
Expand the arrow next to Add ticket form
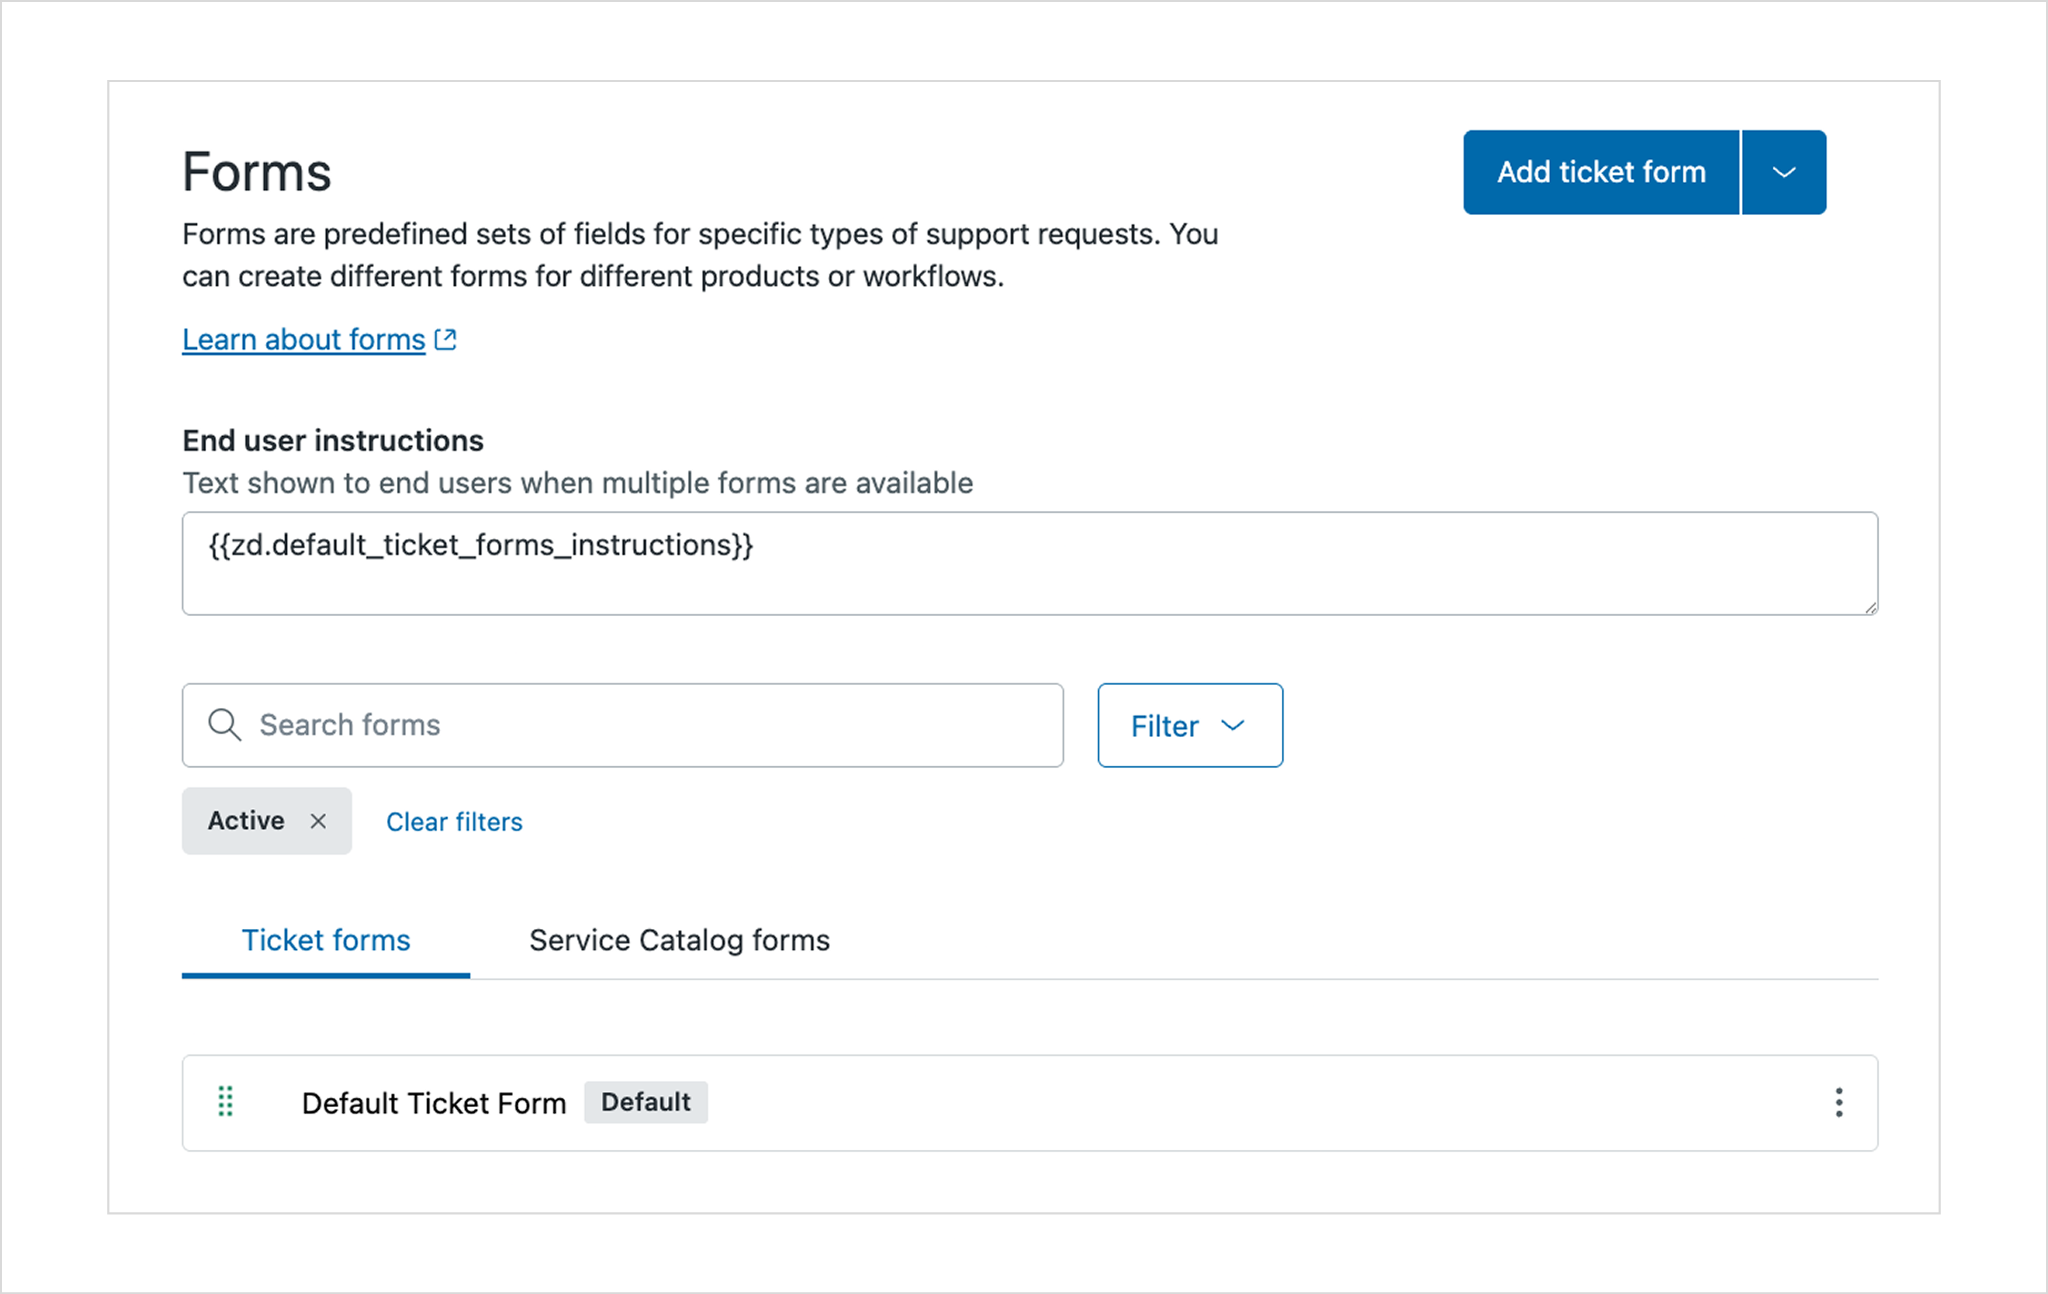[1784, 172]
